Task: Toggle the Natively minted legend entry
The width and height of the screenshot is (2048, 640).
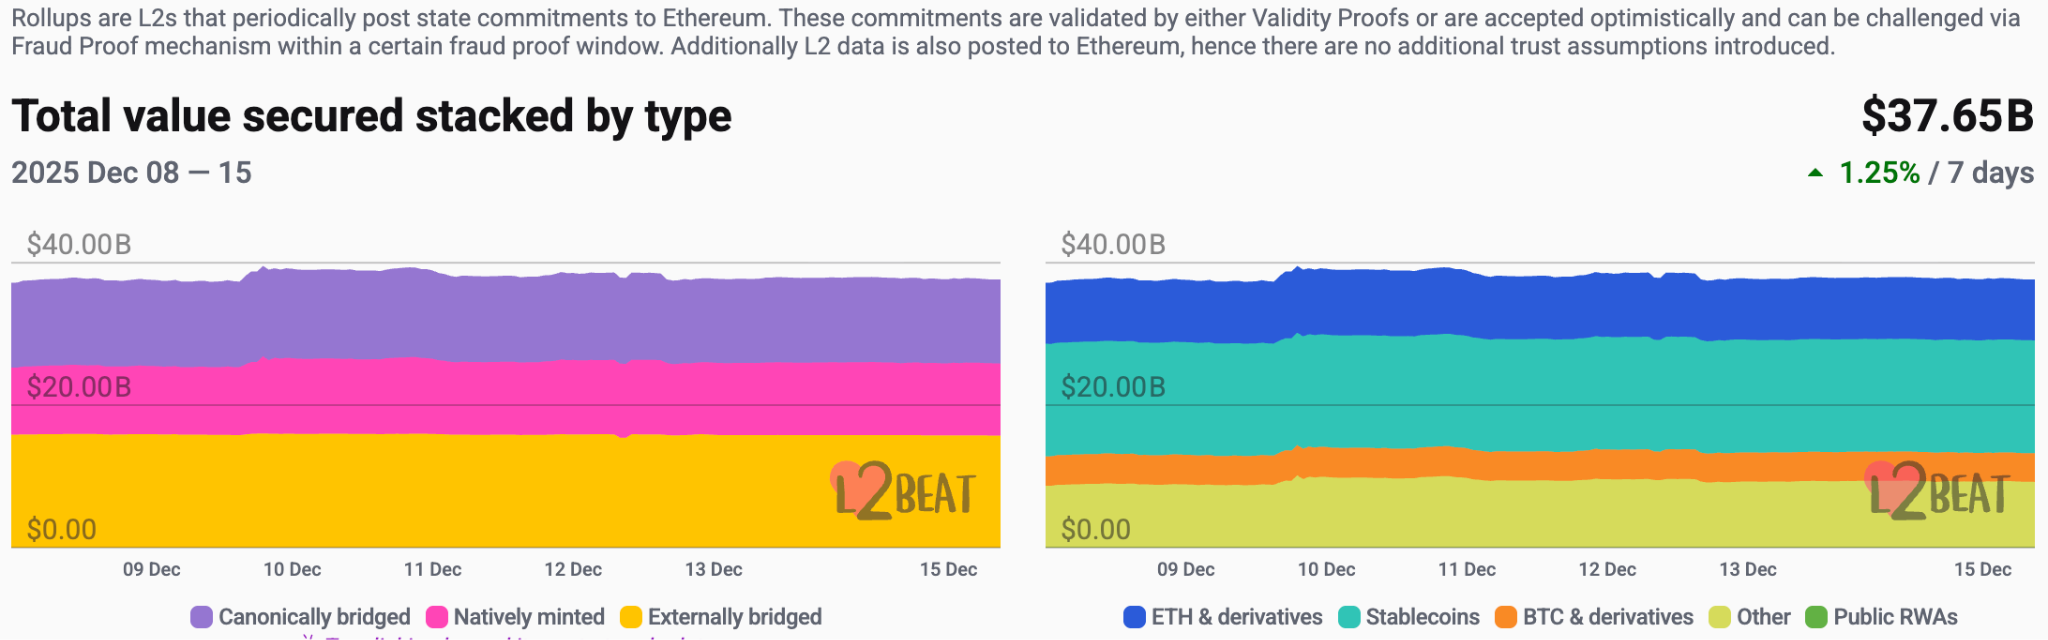Action: pos(516,617)
